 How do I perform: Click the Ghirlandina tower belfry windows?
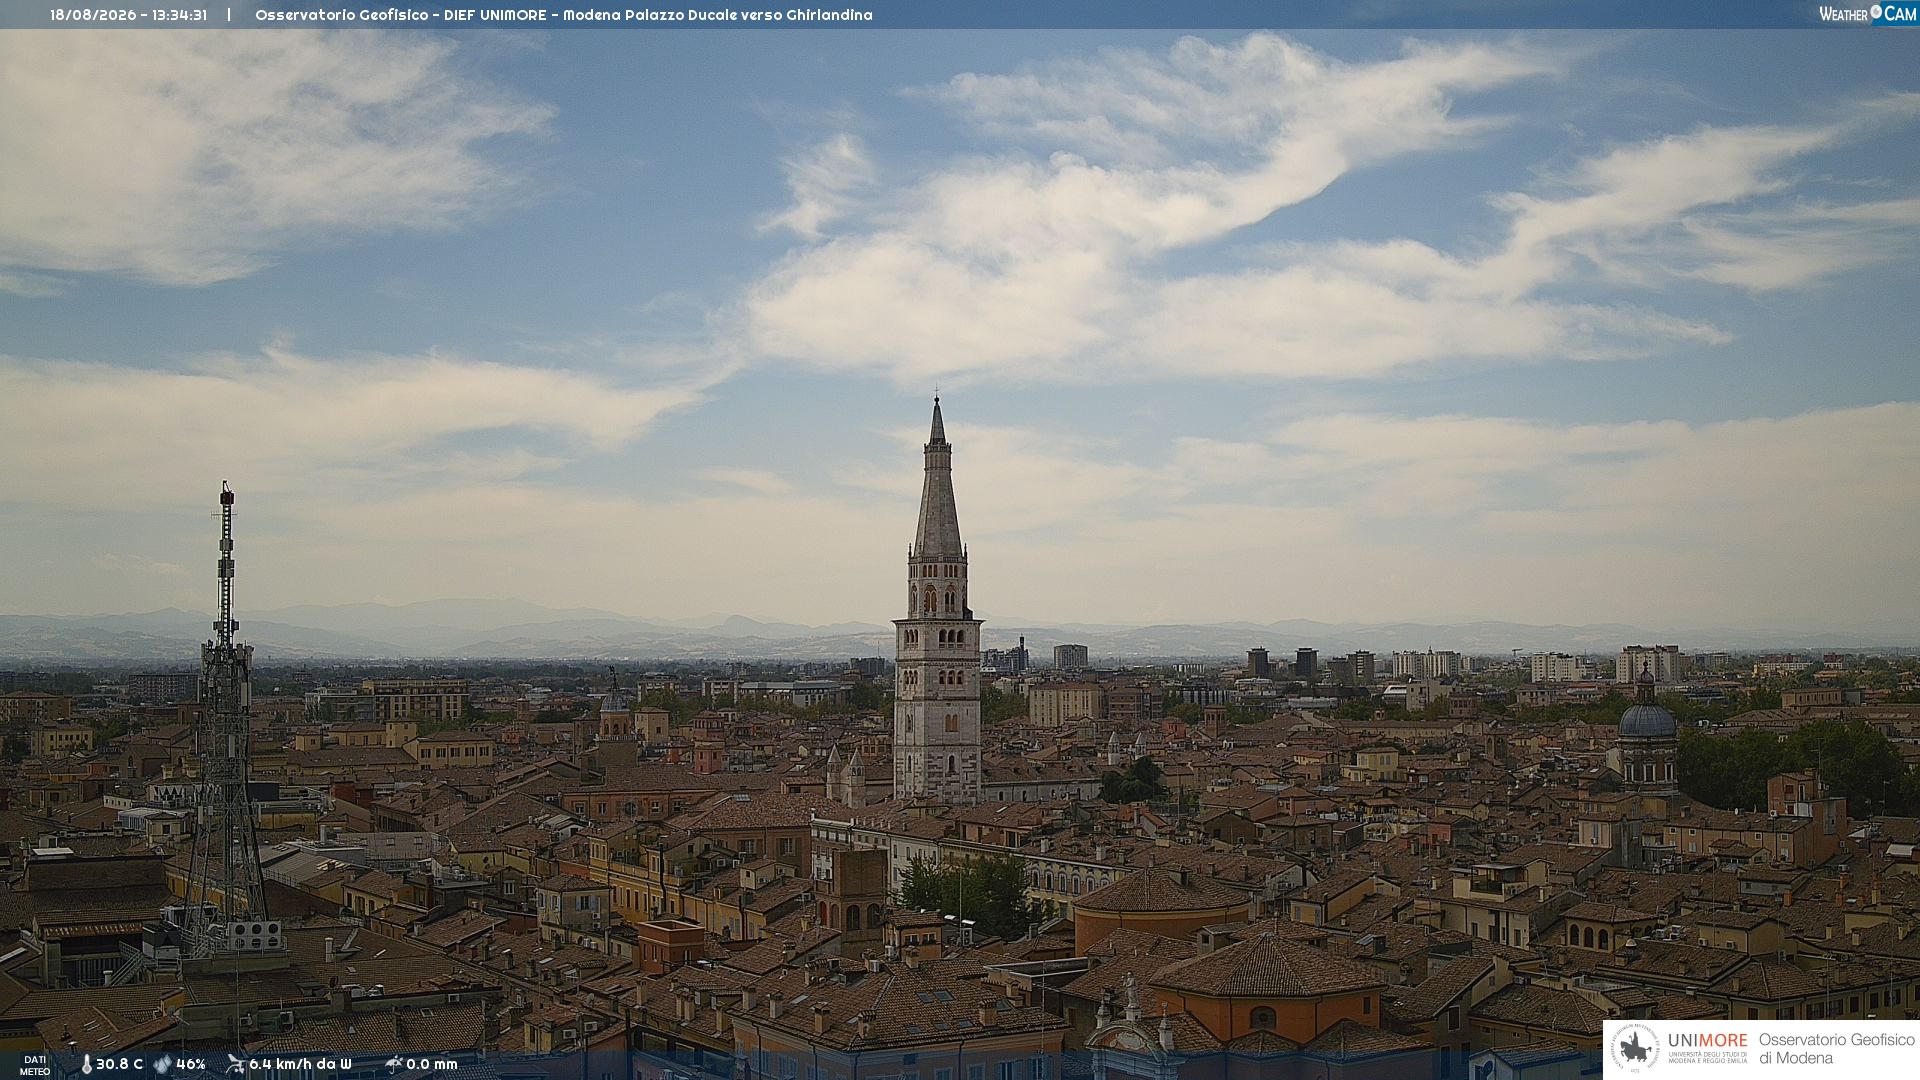[937, 598]
